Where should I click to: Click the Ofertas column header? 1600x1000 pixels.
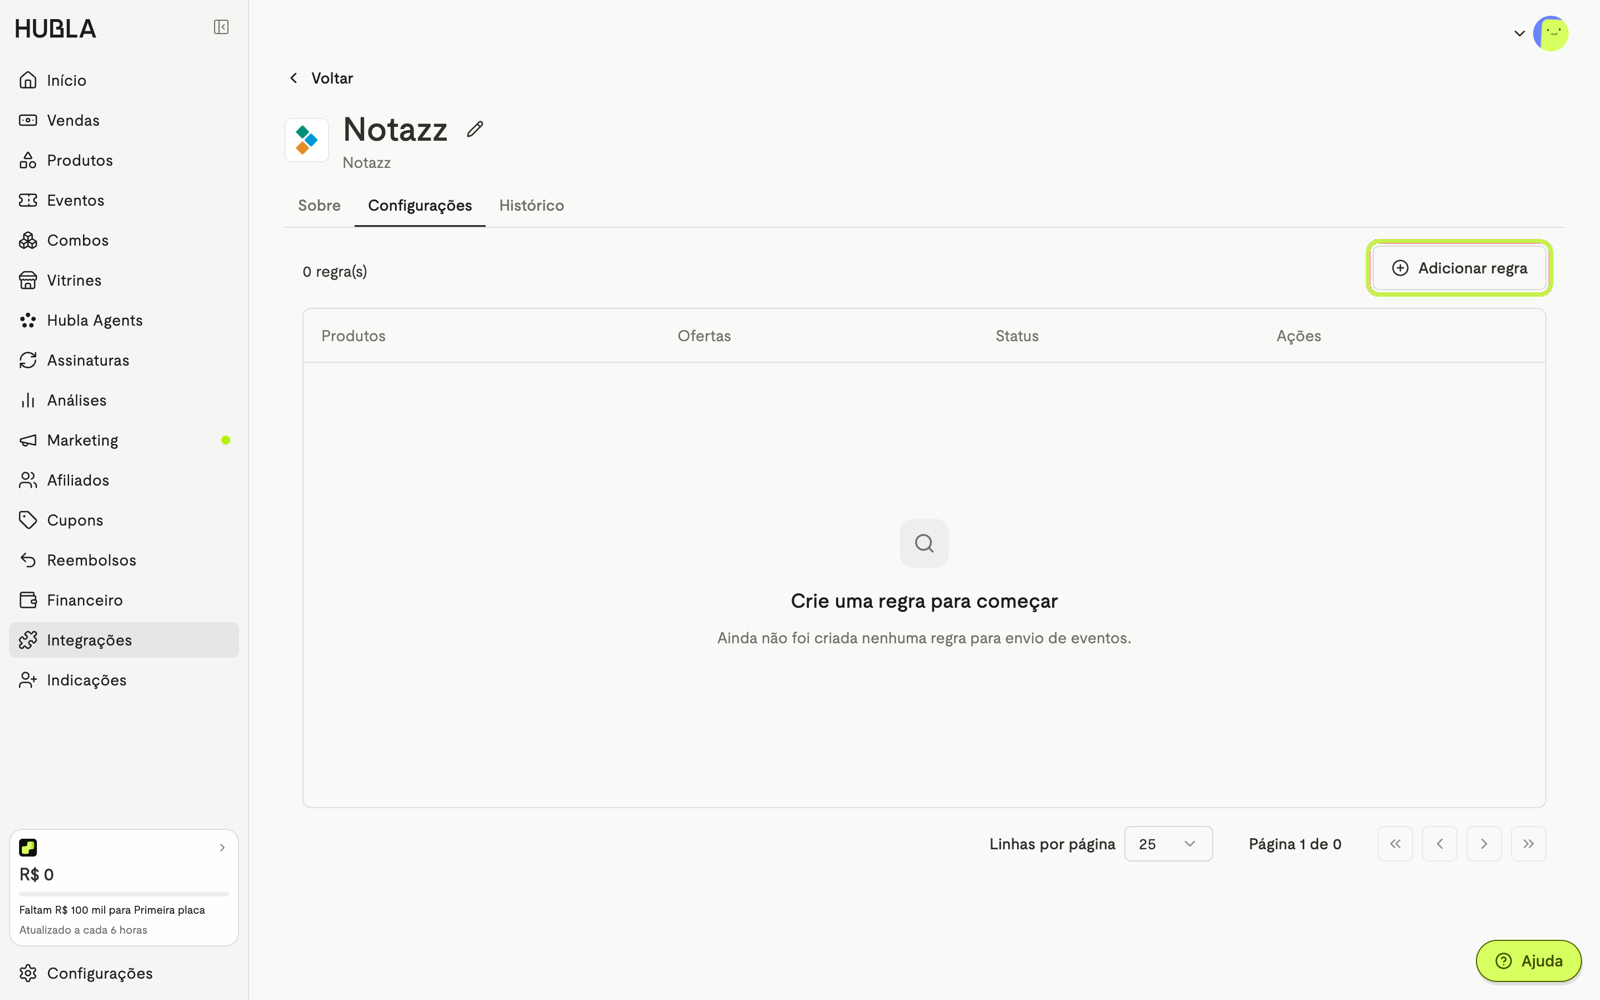(704, 336)
